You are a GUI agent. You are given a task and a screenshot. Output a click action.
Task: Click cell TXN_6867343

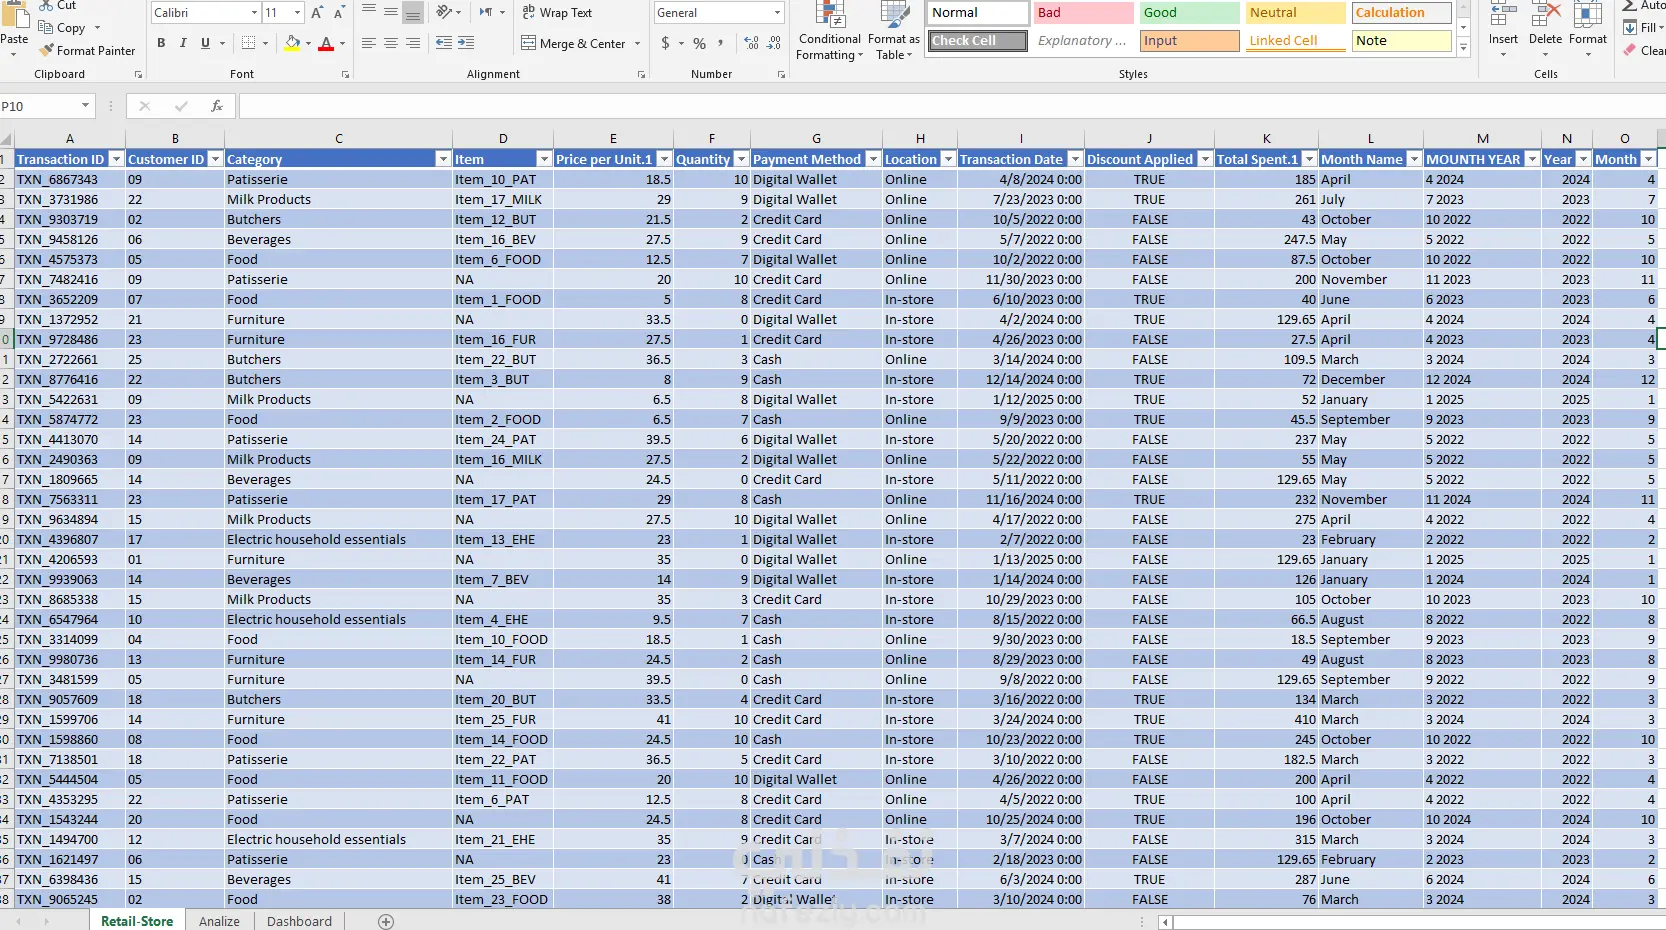pyautogui.click(x=70, y=179)
